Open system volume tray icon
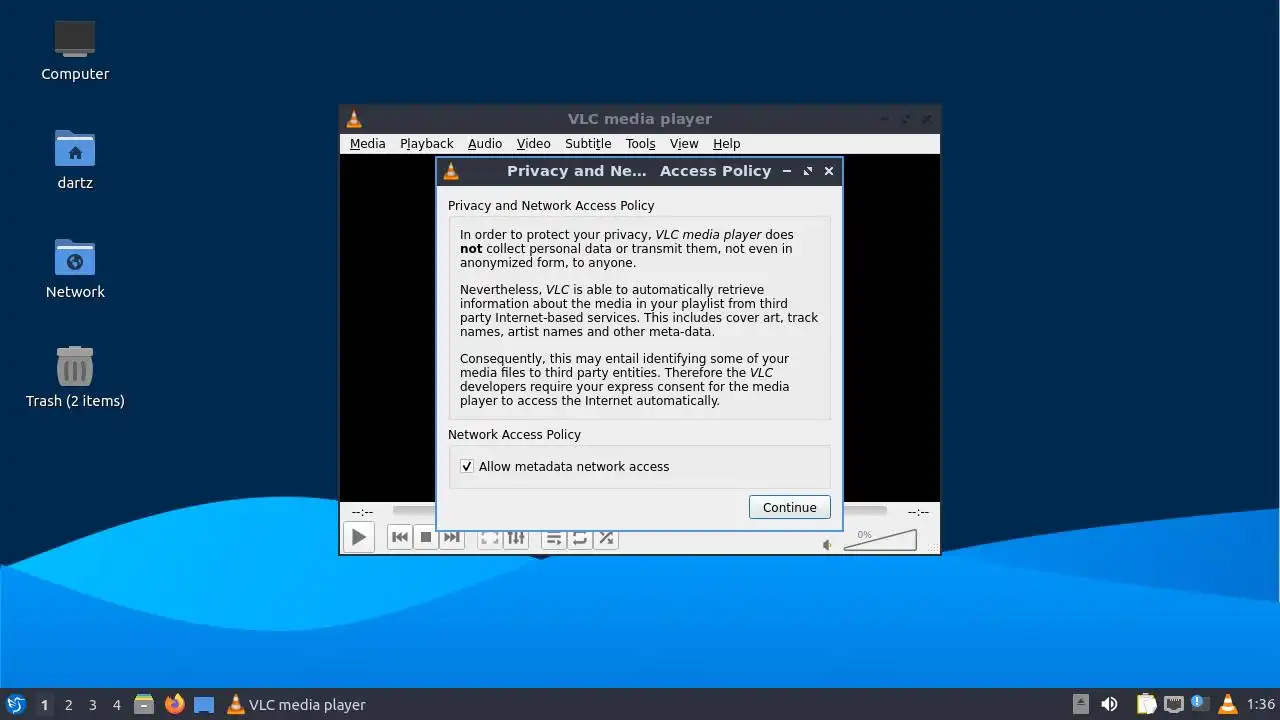Viewport: 1280px width, 720px height. click(x=1109, y=704)
